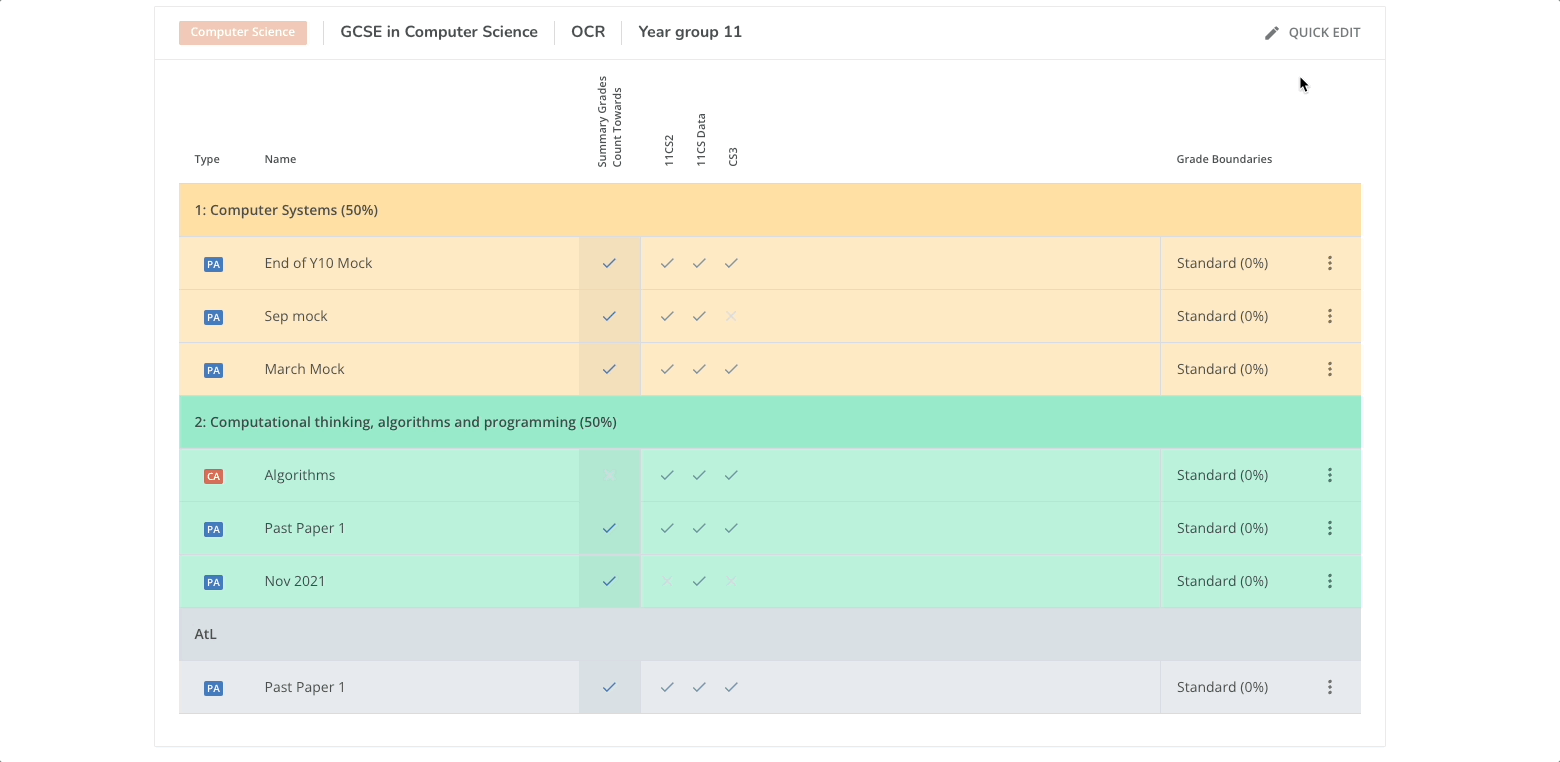The image size is (1560, 762).
Task: Select the OCR exam board label
Action: pos(588,31)
